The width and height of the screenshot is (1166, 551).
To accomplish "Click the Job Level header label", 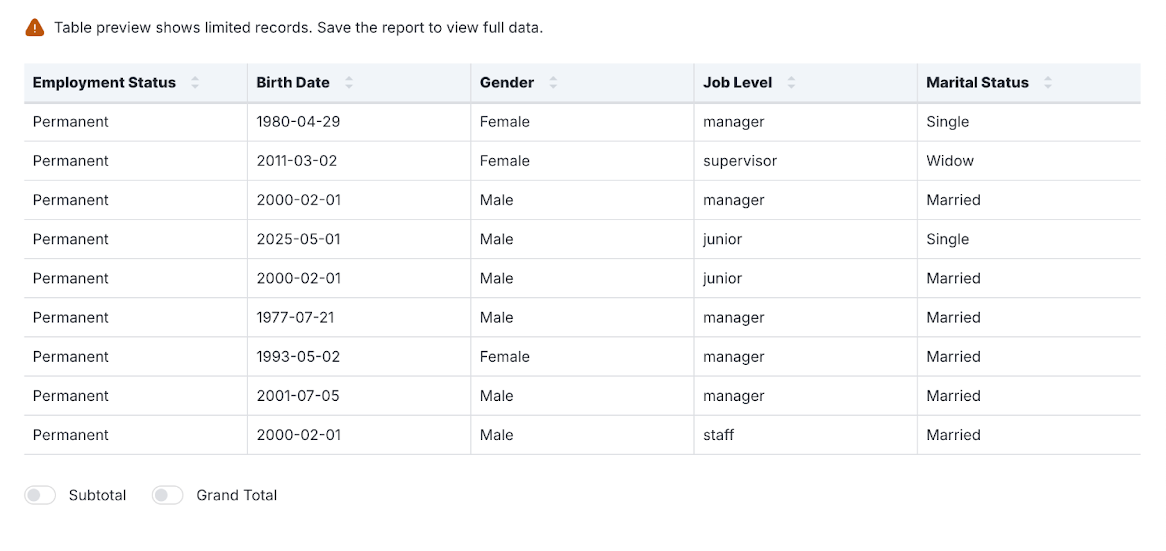I will click(x=737, y=83).
